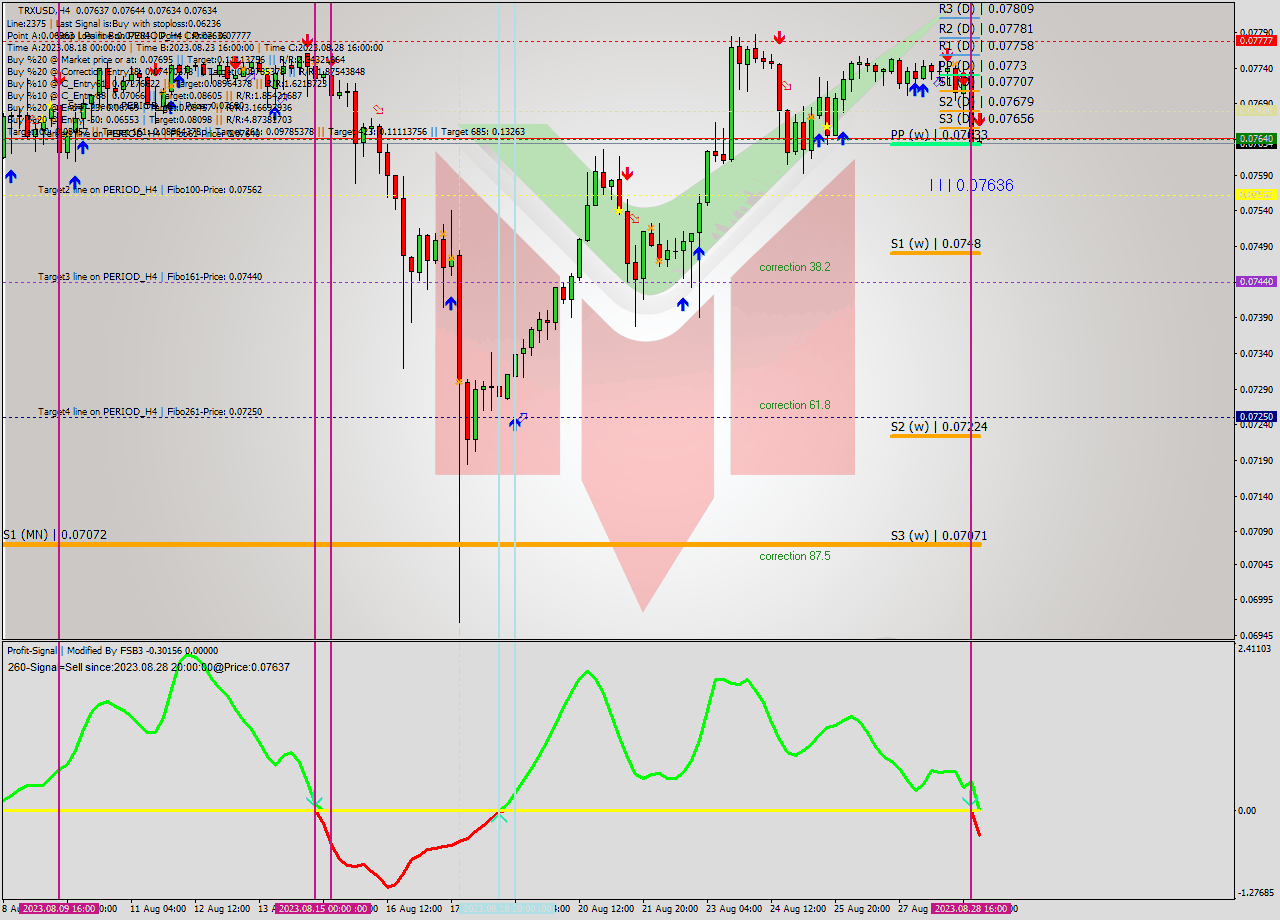
Task: Click 'Target4 line on PERIOD_H4' Fibo261 label
Action: [x=150, y=411]
